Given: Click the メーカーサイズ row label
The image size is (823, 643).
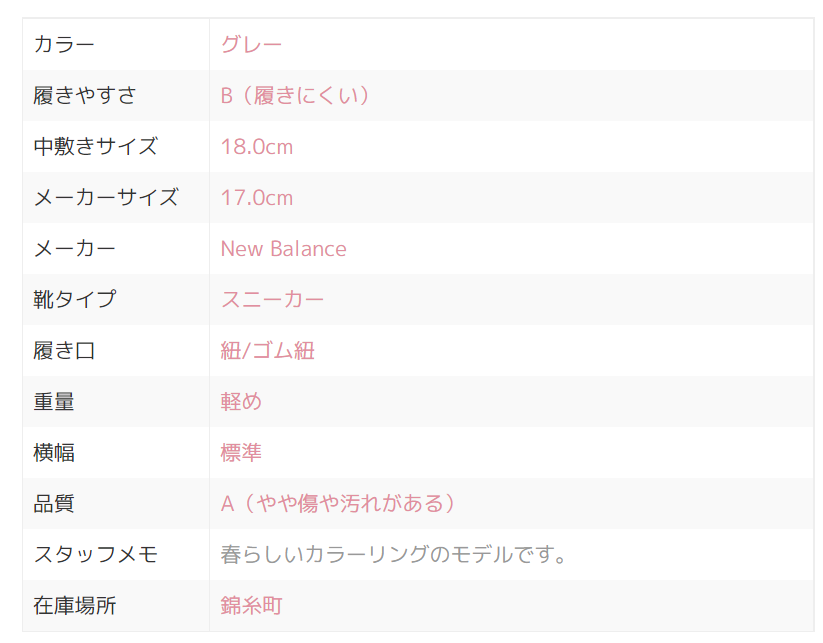Looking at the screenshot, I should tap(106, 198).
